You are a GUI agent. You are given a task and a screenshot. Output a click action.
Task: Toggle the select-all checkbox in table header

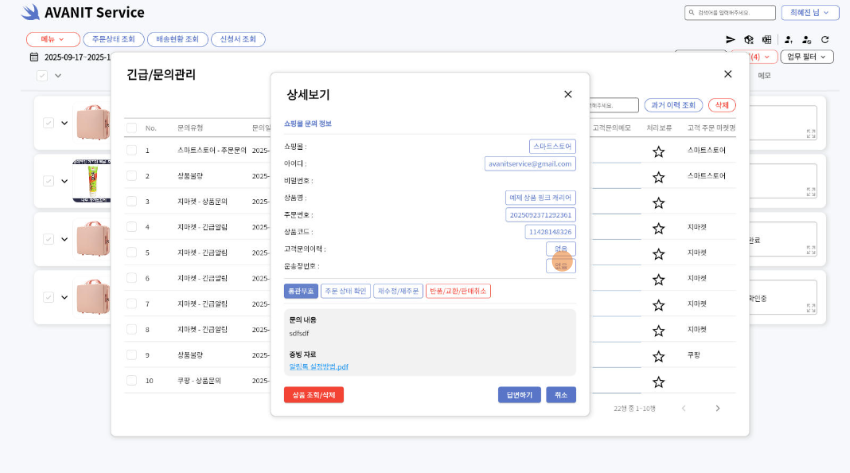pos(131,128)
